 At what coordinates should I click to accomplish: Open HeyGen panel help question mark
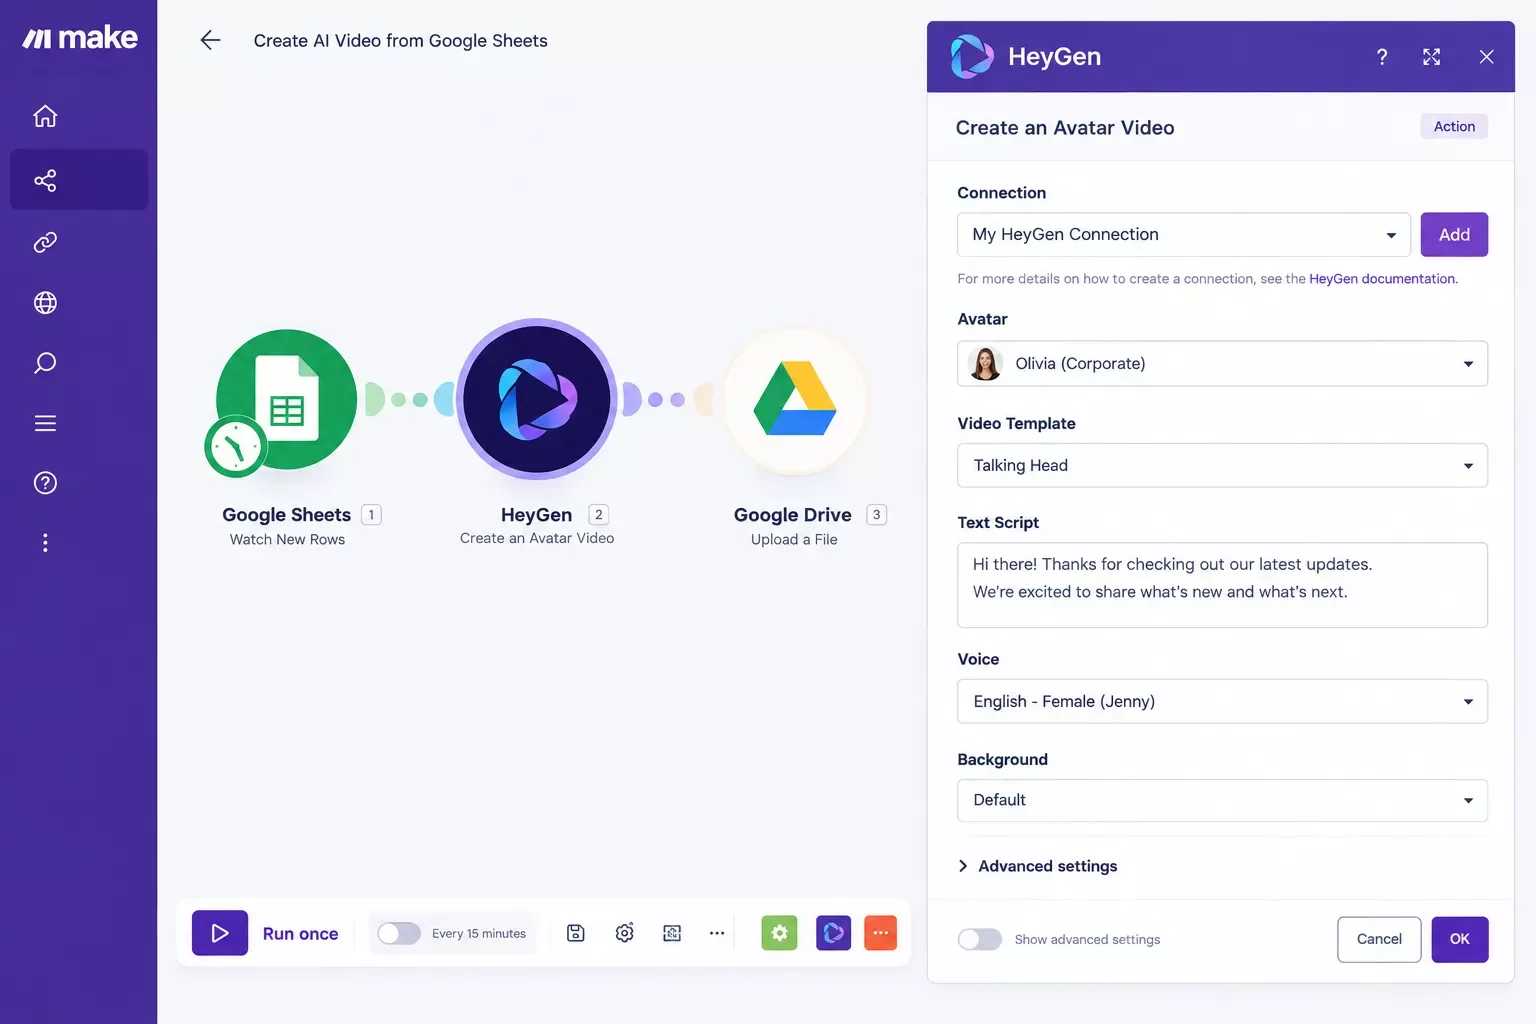point(1382,57)
